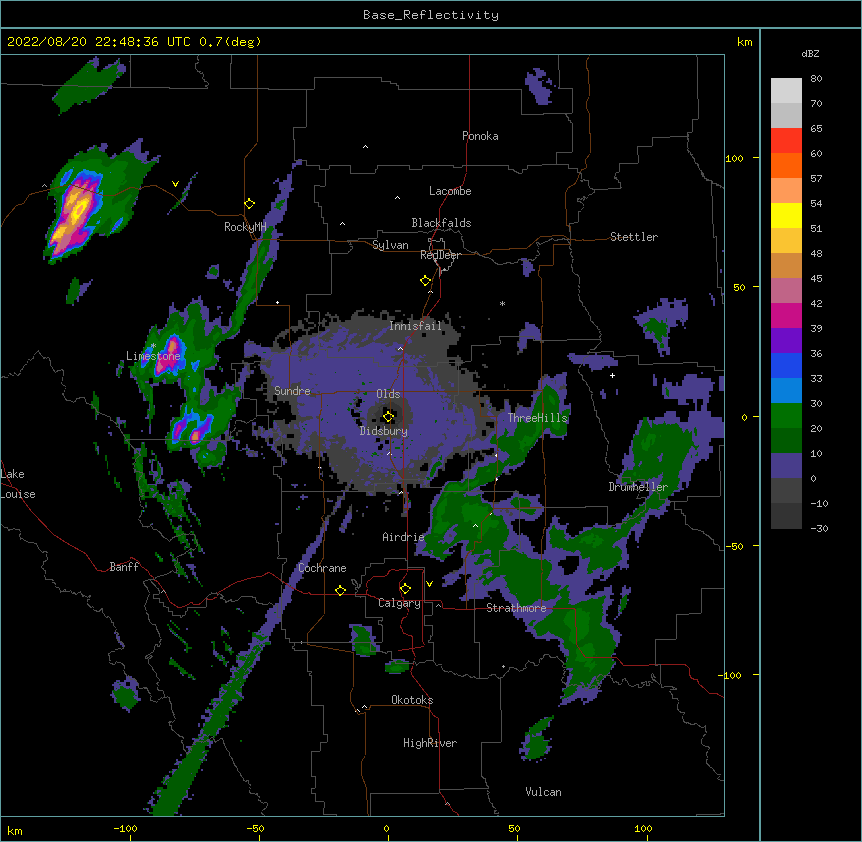Click the Sylvan city label
This screenshot has height=842, width=862.
(390, 245)
